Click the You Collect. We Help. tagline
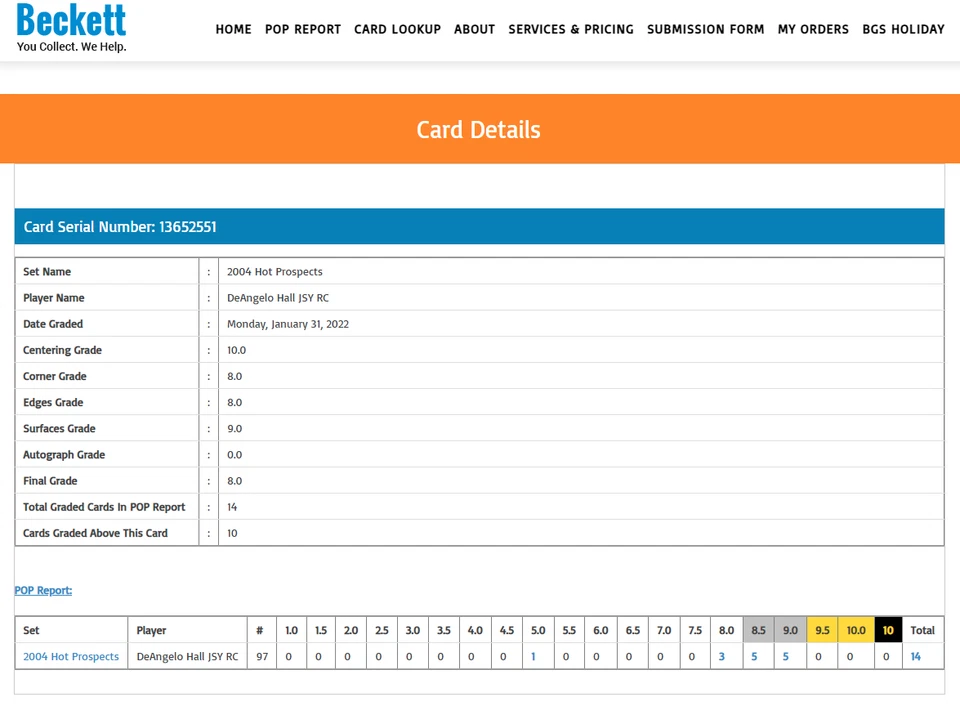The image size is (960, 706). click(72, 47)
